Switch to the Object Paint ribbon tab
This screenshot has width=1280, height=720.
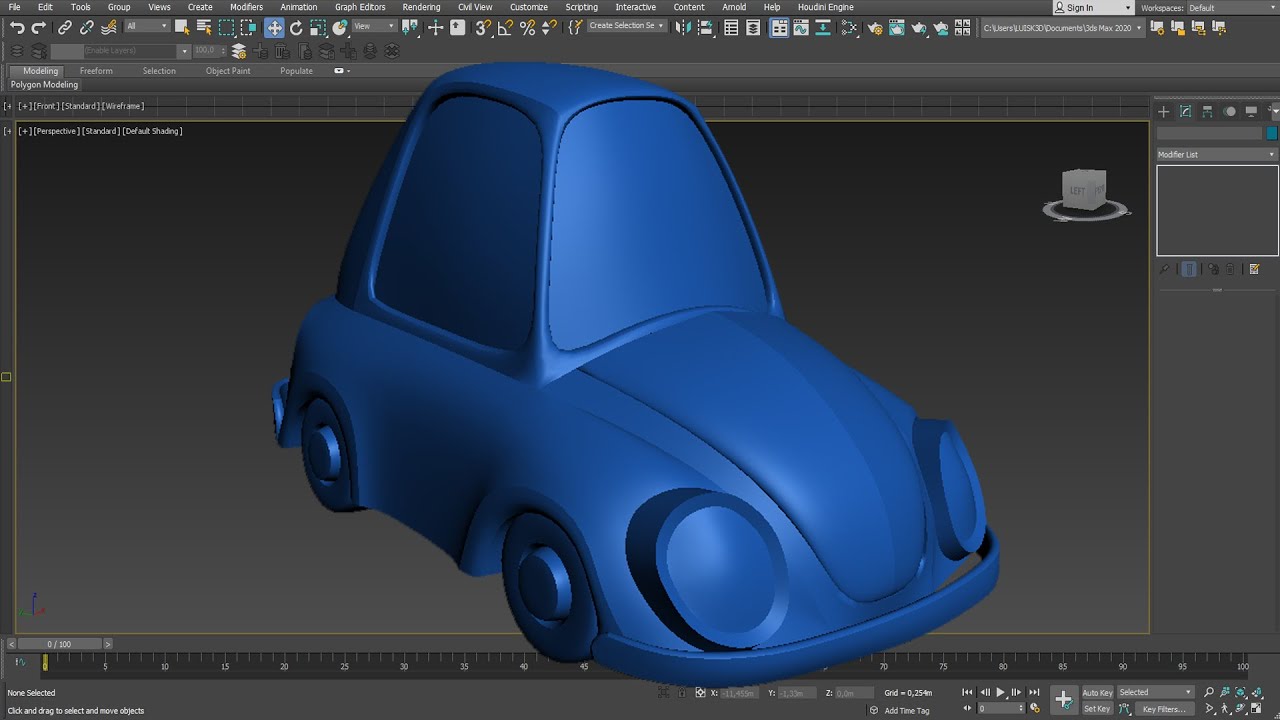click(228, 71)
